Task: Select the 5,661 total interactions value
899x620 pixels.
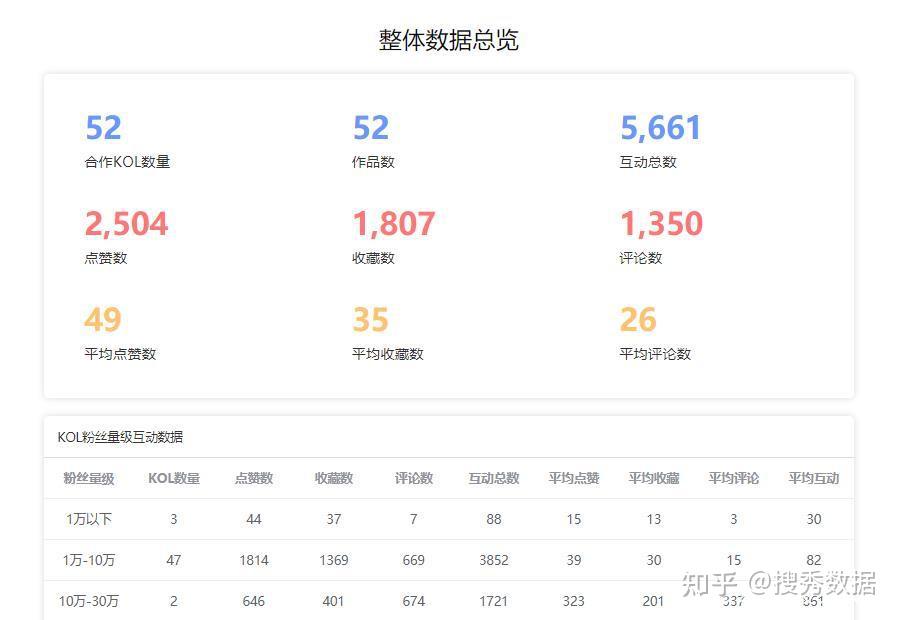Action: pos(660,127)
